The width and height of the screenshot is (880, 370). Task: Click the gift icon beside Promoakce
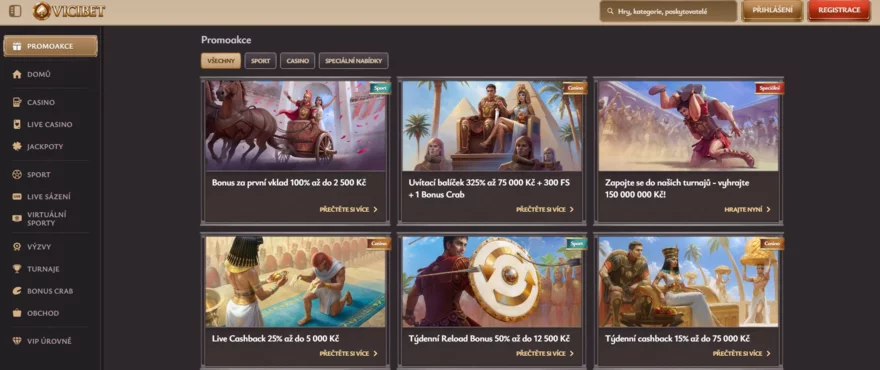pyautogui.click(x=17, y=46)
